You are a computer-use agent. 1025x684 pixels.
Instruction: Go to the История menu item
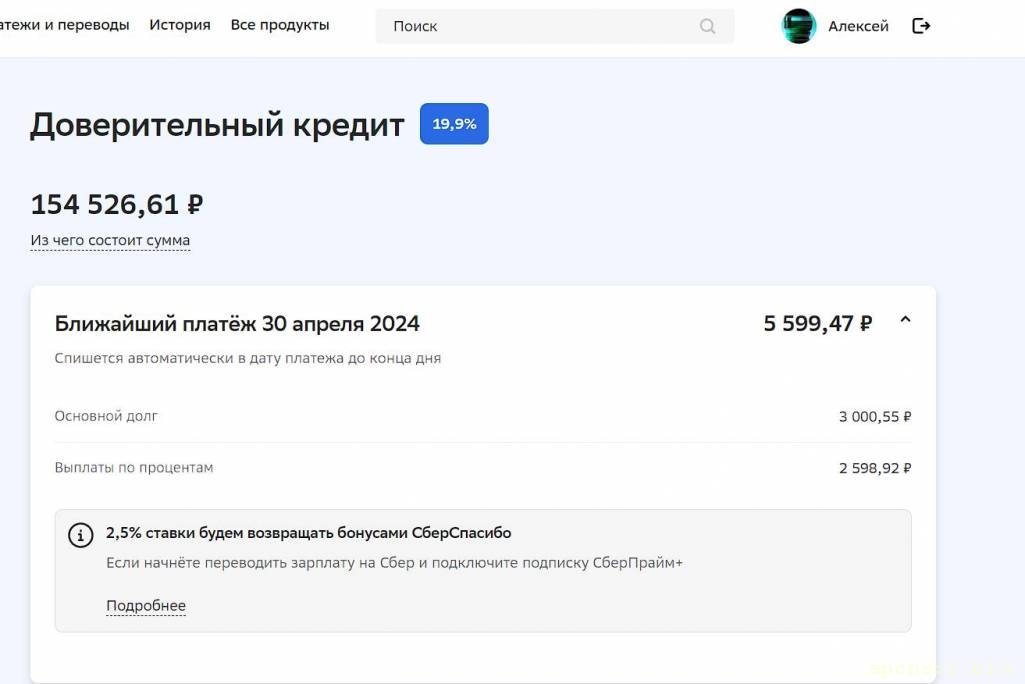coord(180,25)
